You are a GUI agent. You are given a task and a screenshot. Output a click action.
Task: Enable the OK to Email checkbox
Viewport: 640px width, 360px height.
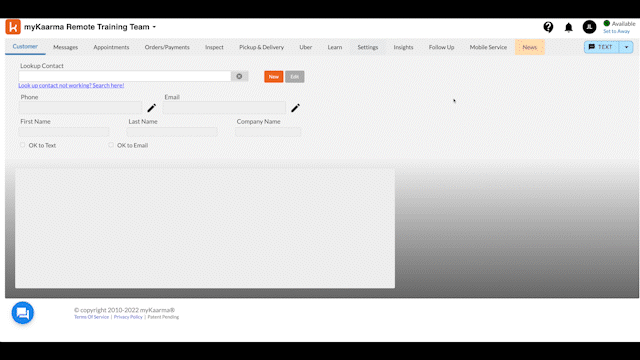pyautogui.click(x=111, y=145)
